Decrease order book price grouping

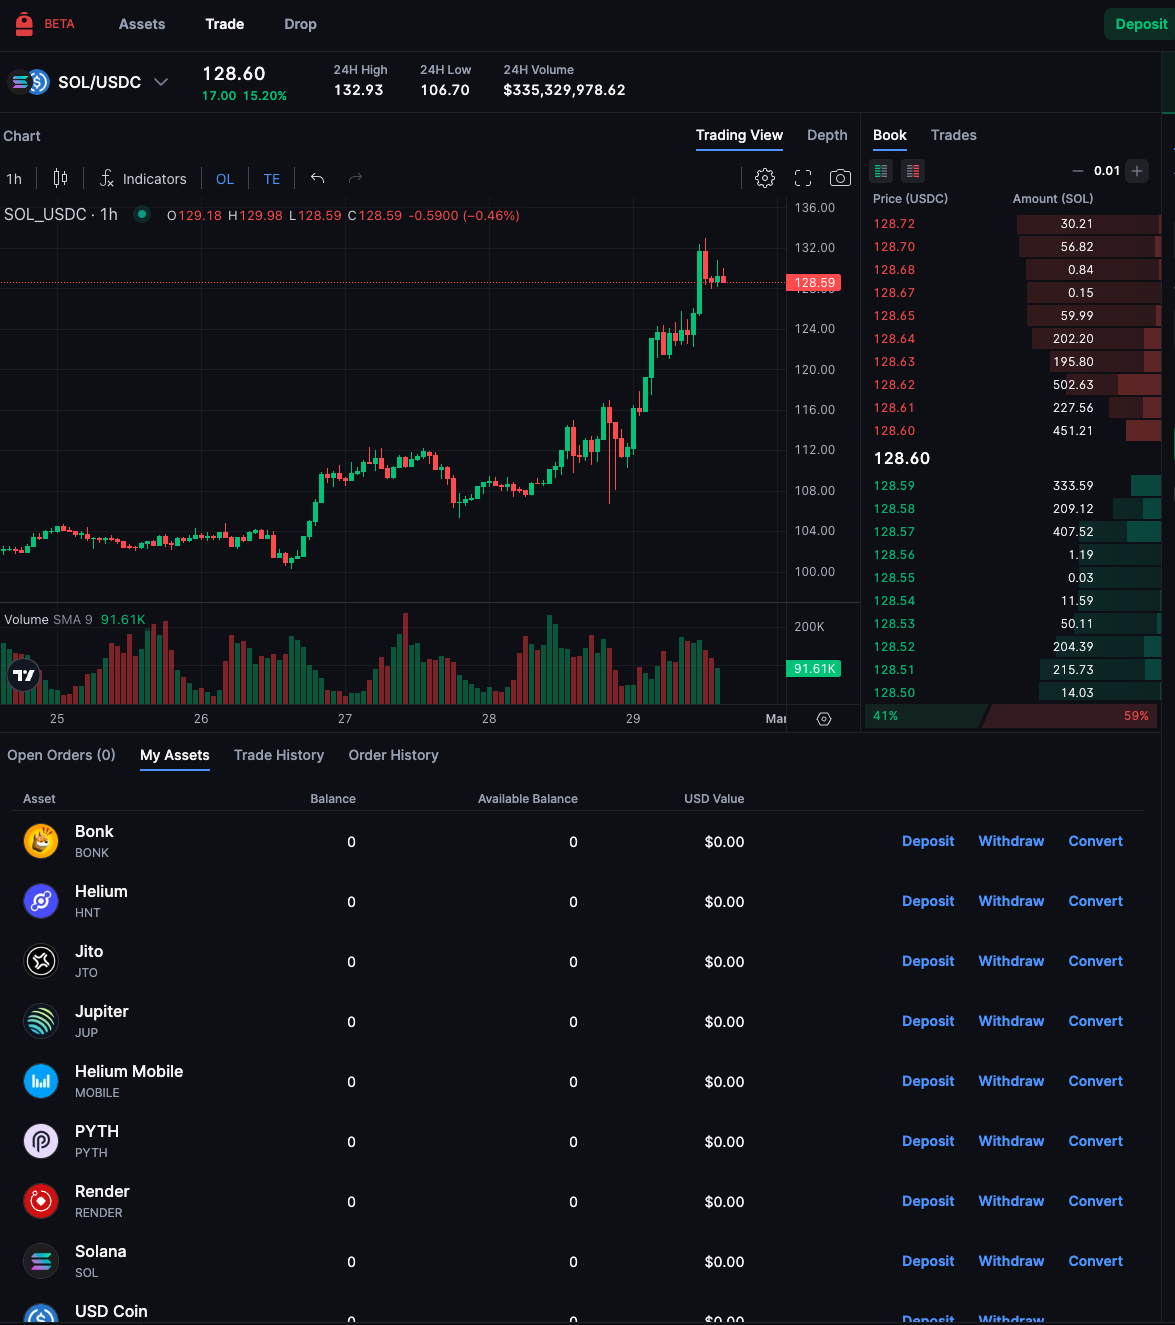(1077, 171)
